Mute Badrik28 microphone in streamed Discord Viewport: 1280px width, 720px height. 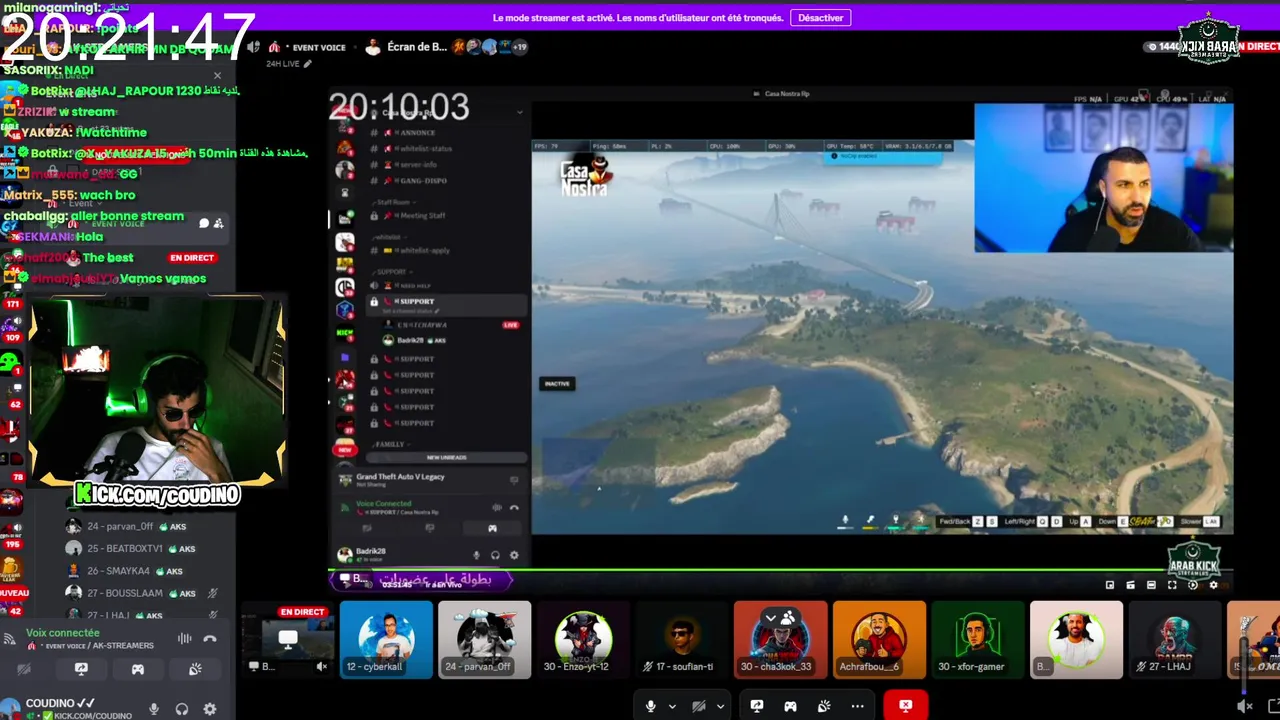(x=476, y=555)
